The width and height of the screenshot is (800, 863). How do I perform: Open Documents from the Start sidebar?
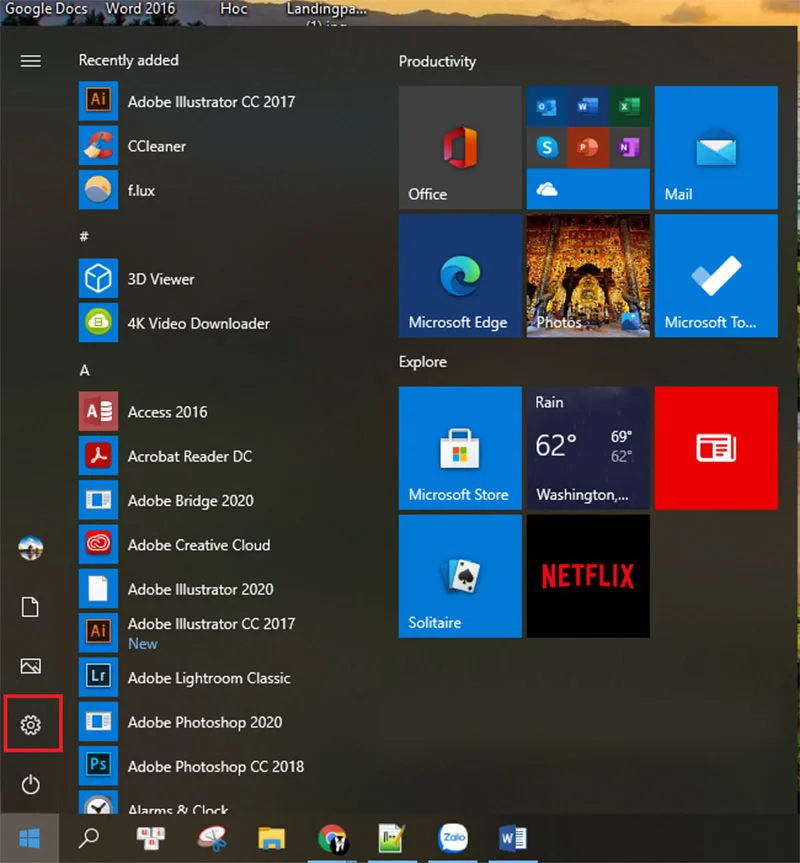click(x=30, y=607)
